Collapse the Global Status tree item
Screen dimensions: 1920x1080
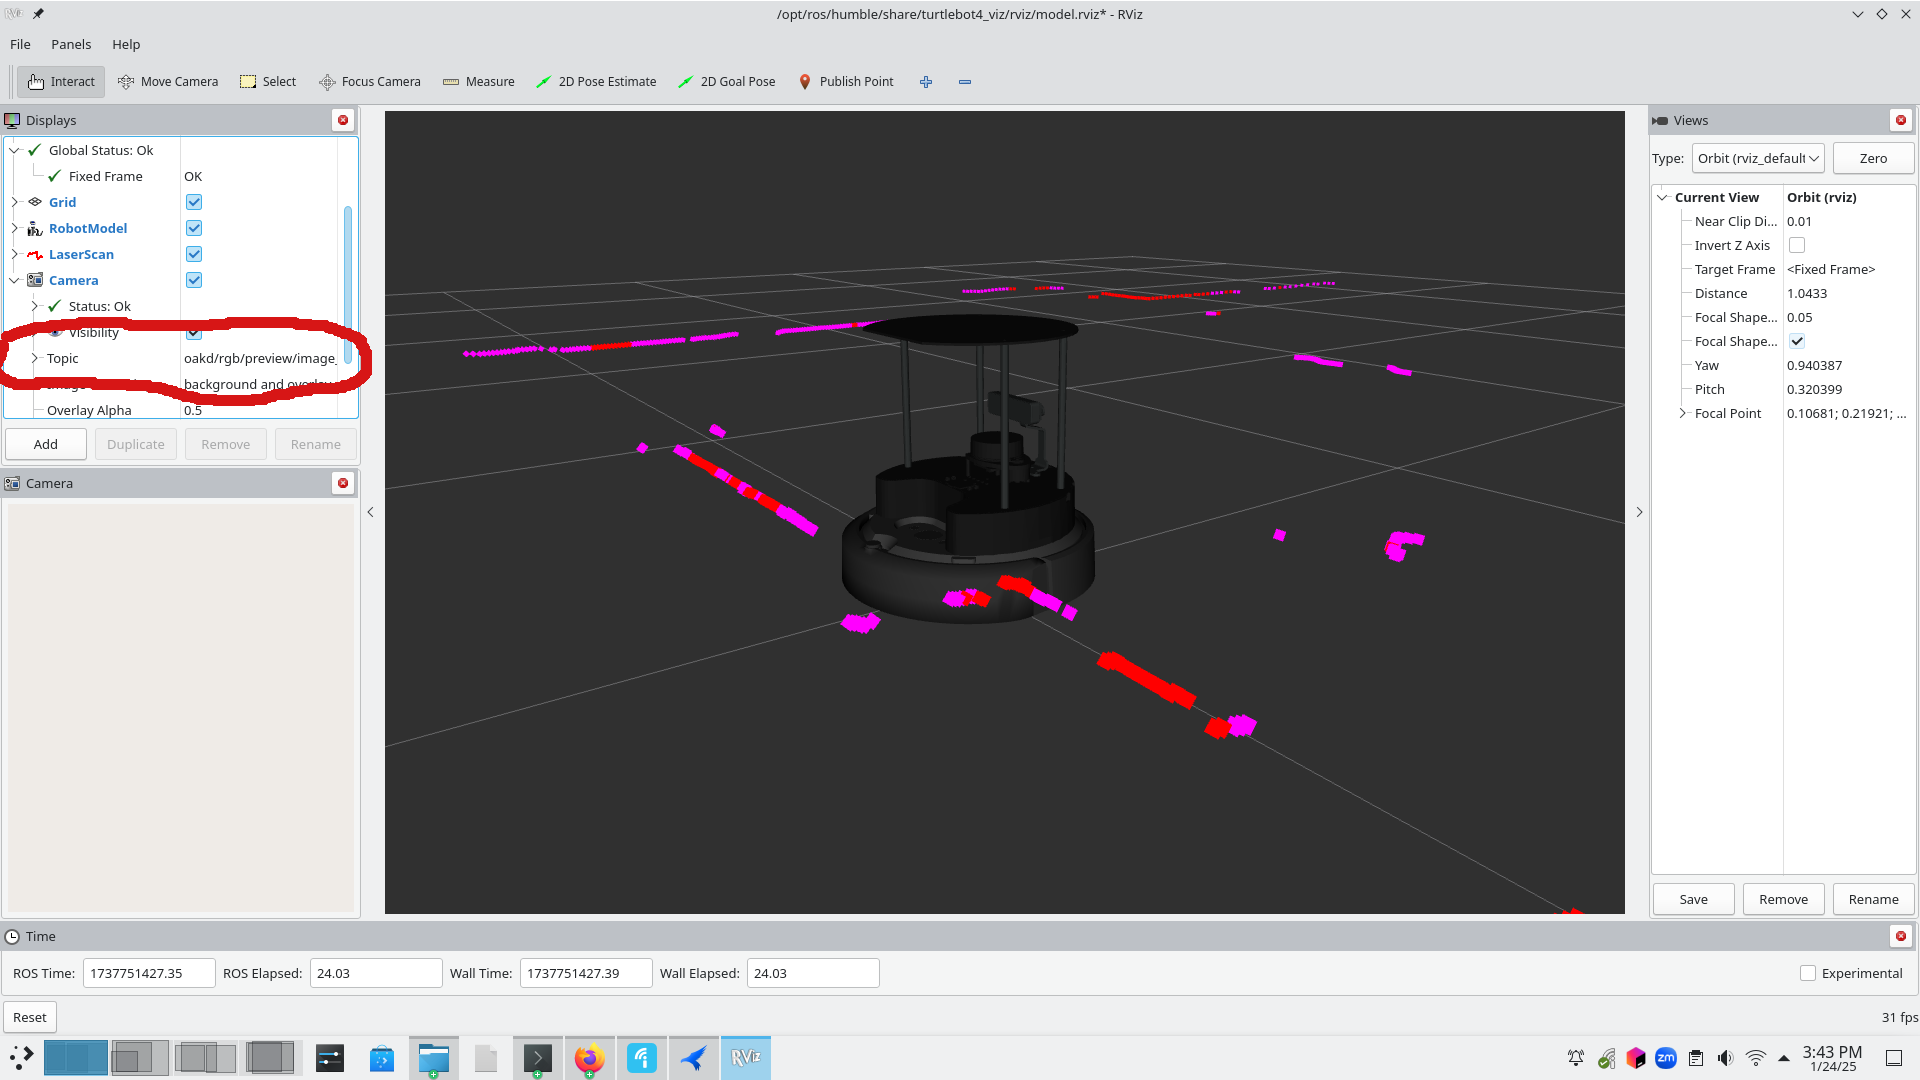[15, 150]
